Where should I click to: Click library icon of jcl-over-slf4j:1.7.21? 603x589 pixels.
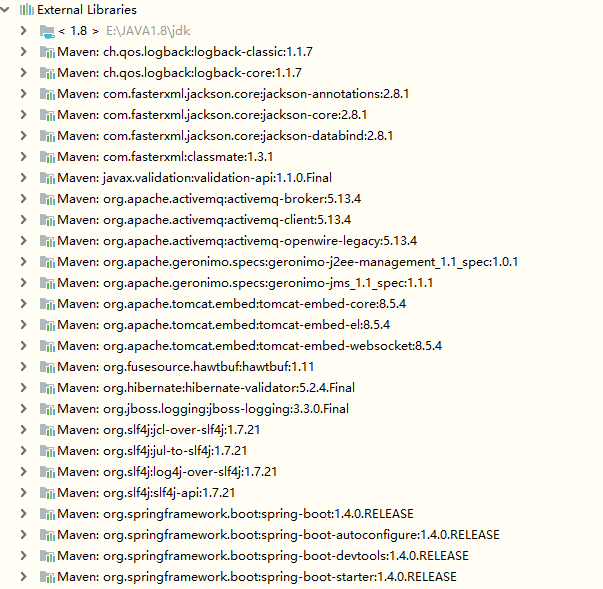(x=47, y=429)
